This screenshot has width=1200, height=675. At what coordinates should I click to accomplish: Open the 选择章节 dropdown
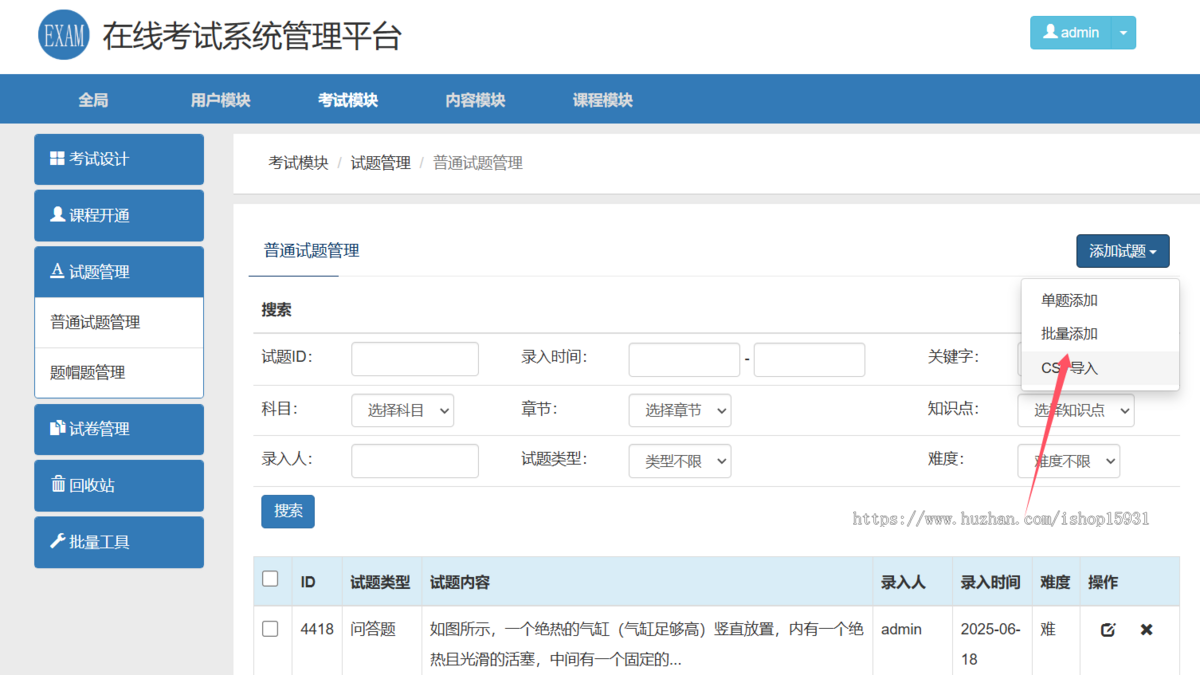680,411
